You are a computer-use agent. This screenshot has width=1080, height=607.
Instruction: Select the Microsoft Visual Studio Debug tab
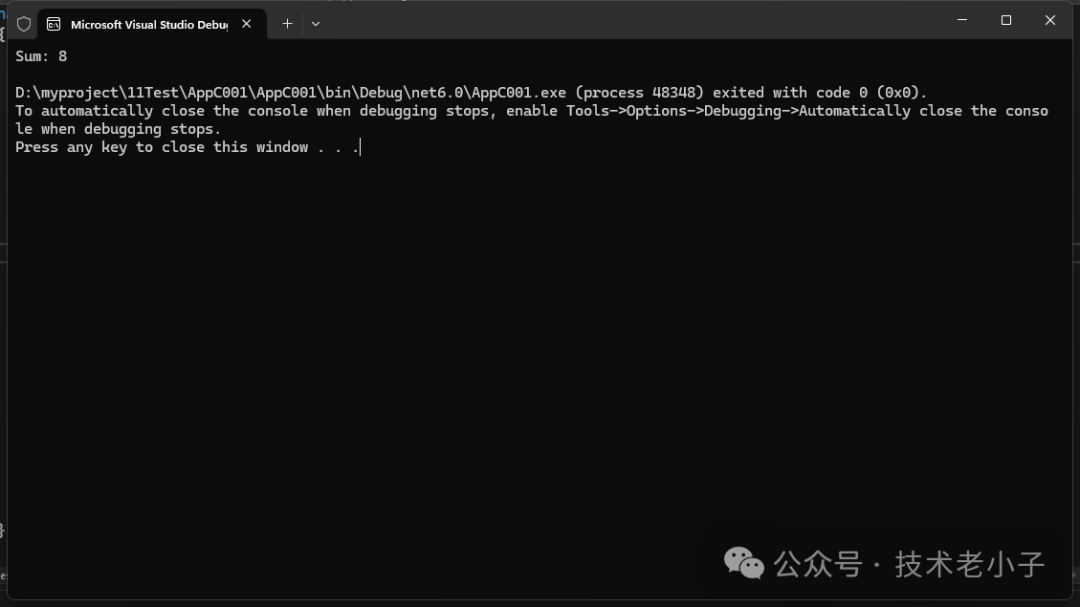149,24
